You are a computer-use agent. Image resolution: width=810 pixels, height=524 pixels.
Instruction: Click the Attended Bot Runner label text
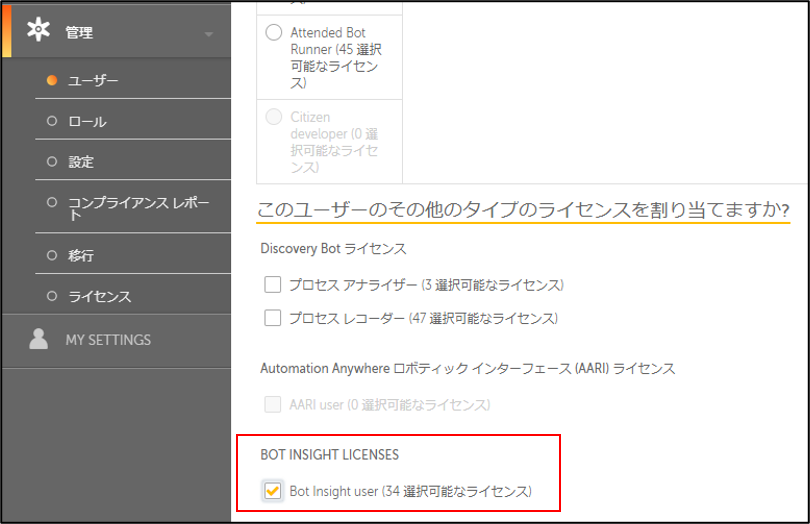(336, 57)
